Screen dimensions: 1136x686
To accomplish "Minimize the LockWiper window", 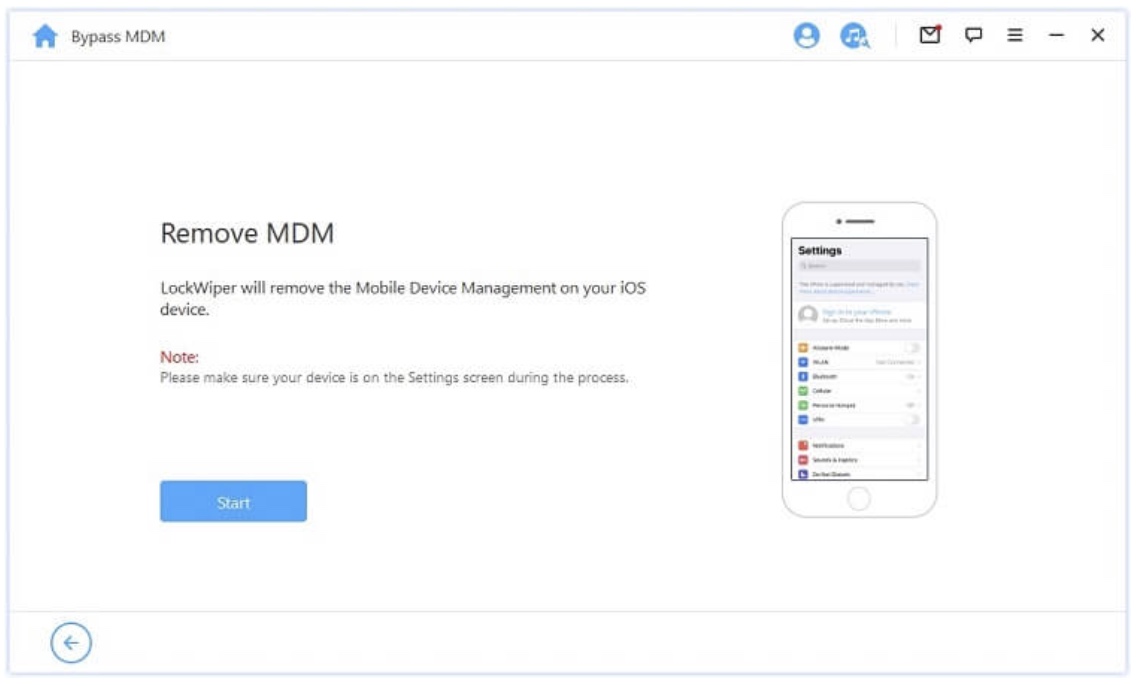I will pyautogui.click(x=1056, y=35).
